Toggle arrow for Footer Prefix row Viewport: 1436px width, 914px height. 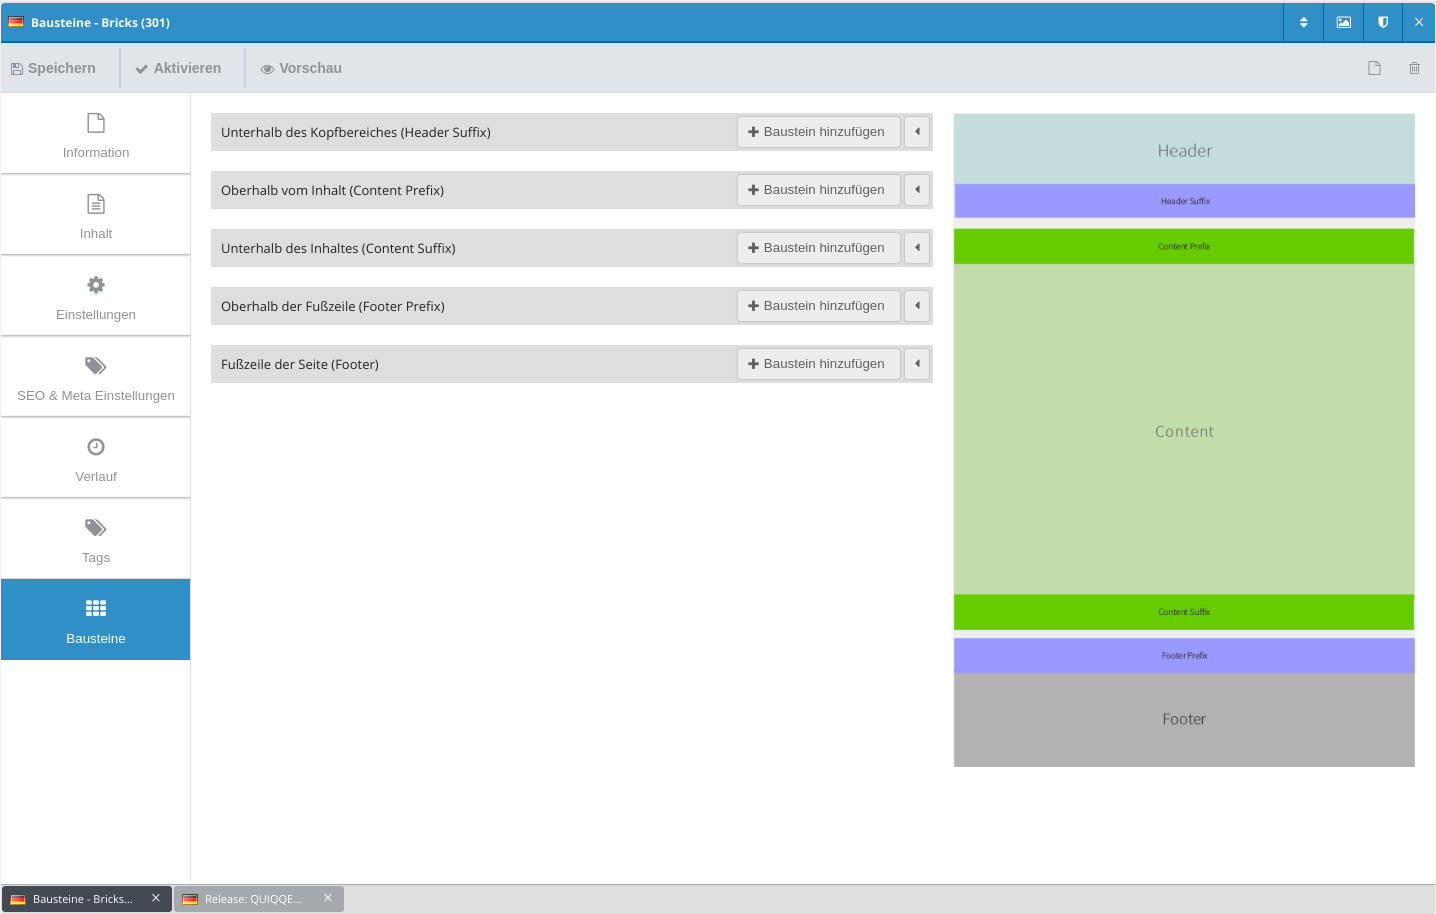(917, 306)
